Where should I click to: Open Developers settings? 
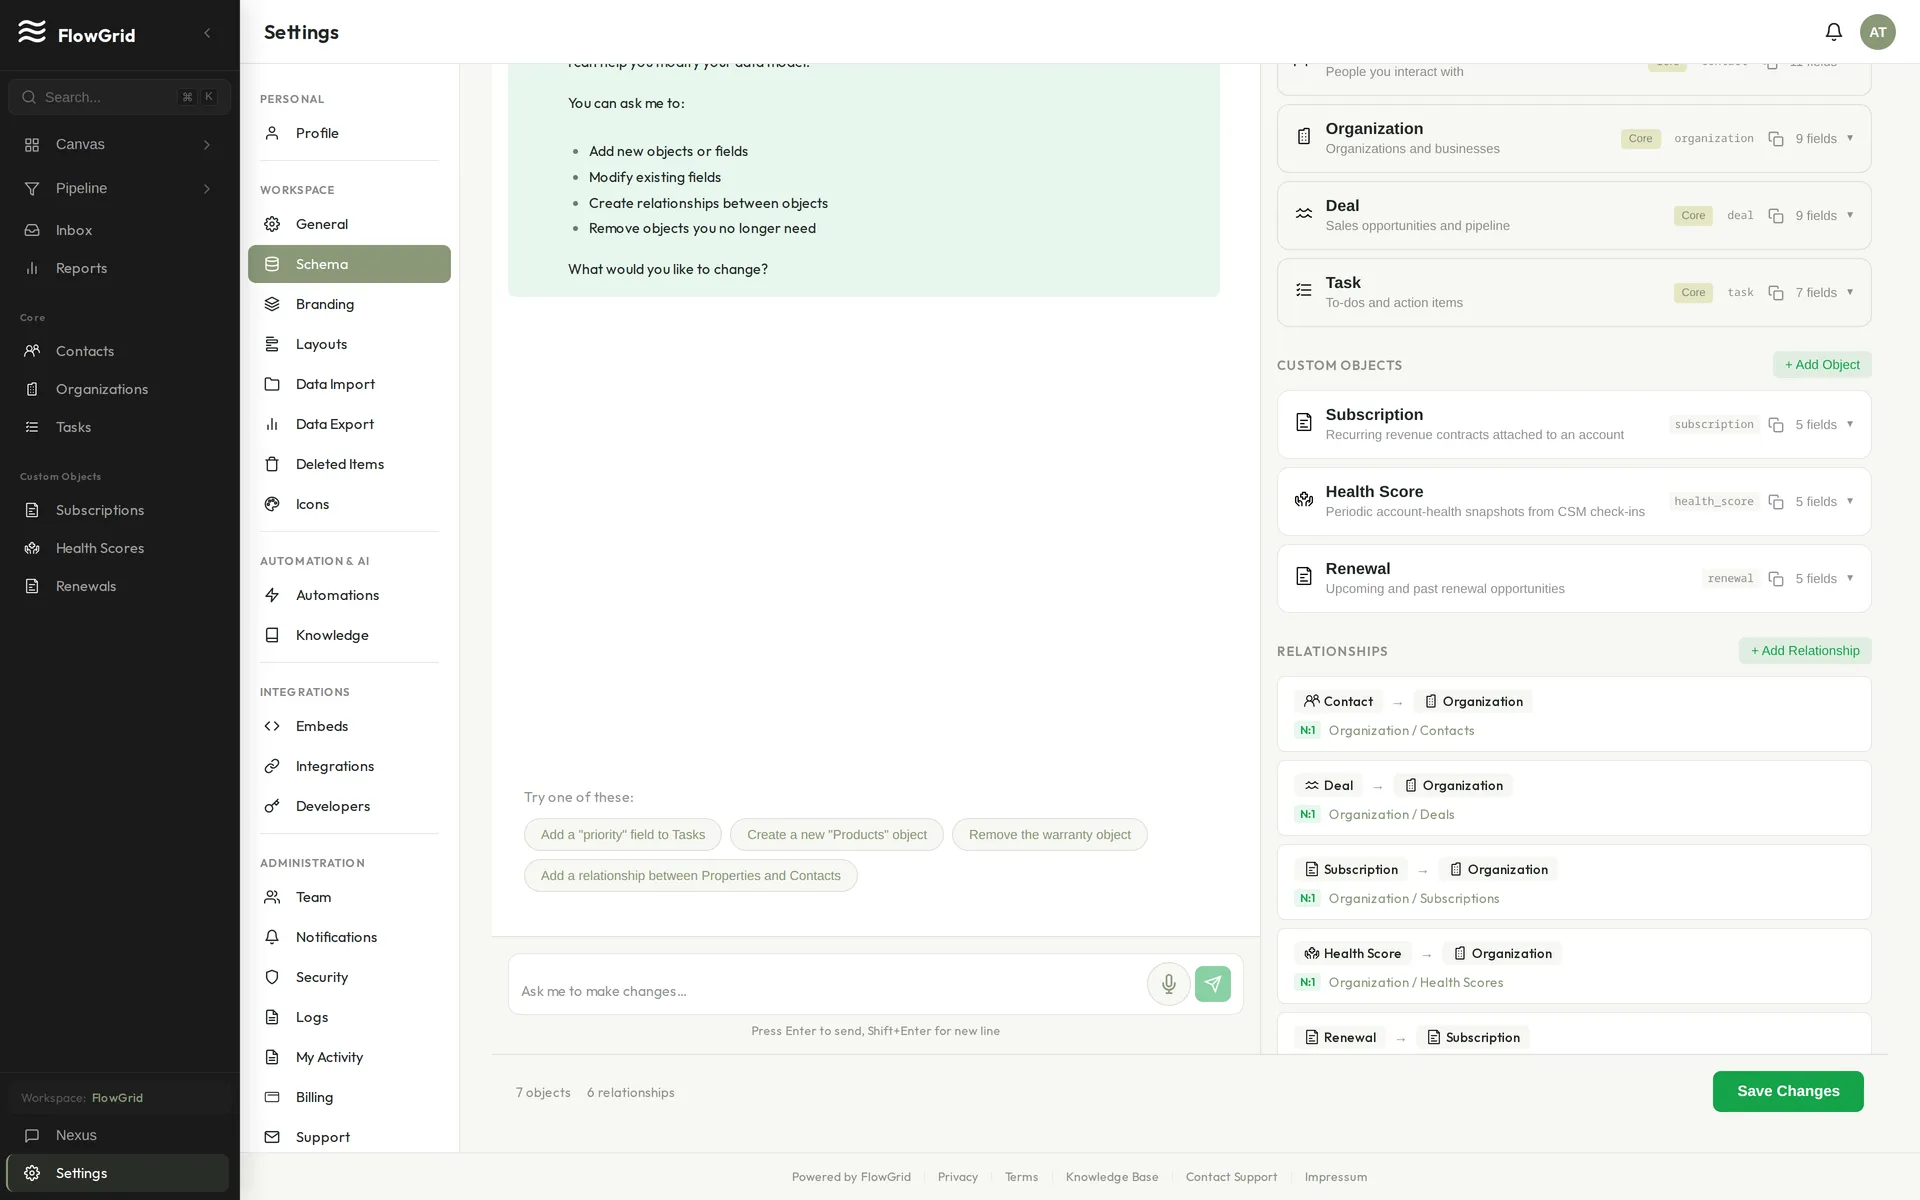[x=349, y=806]
